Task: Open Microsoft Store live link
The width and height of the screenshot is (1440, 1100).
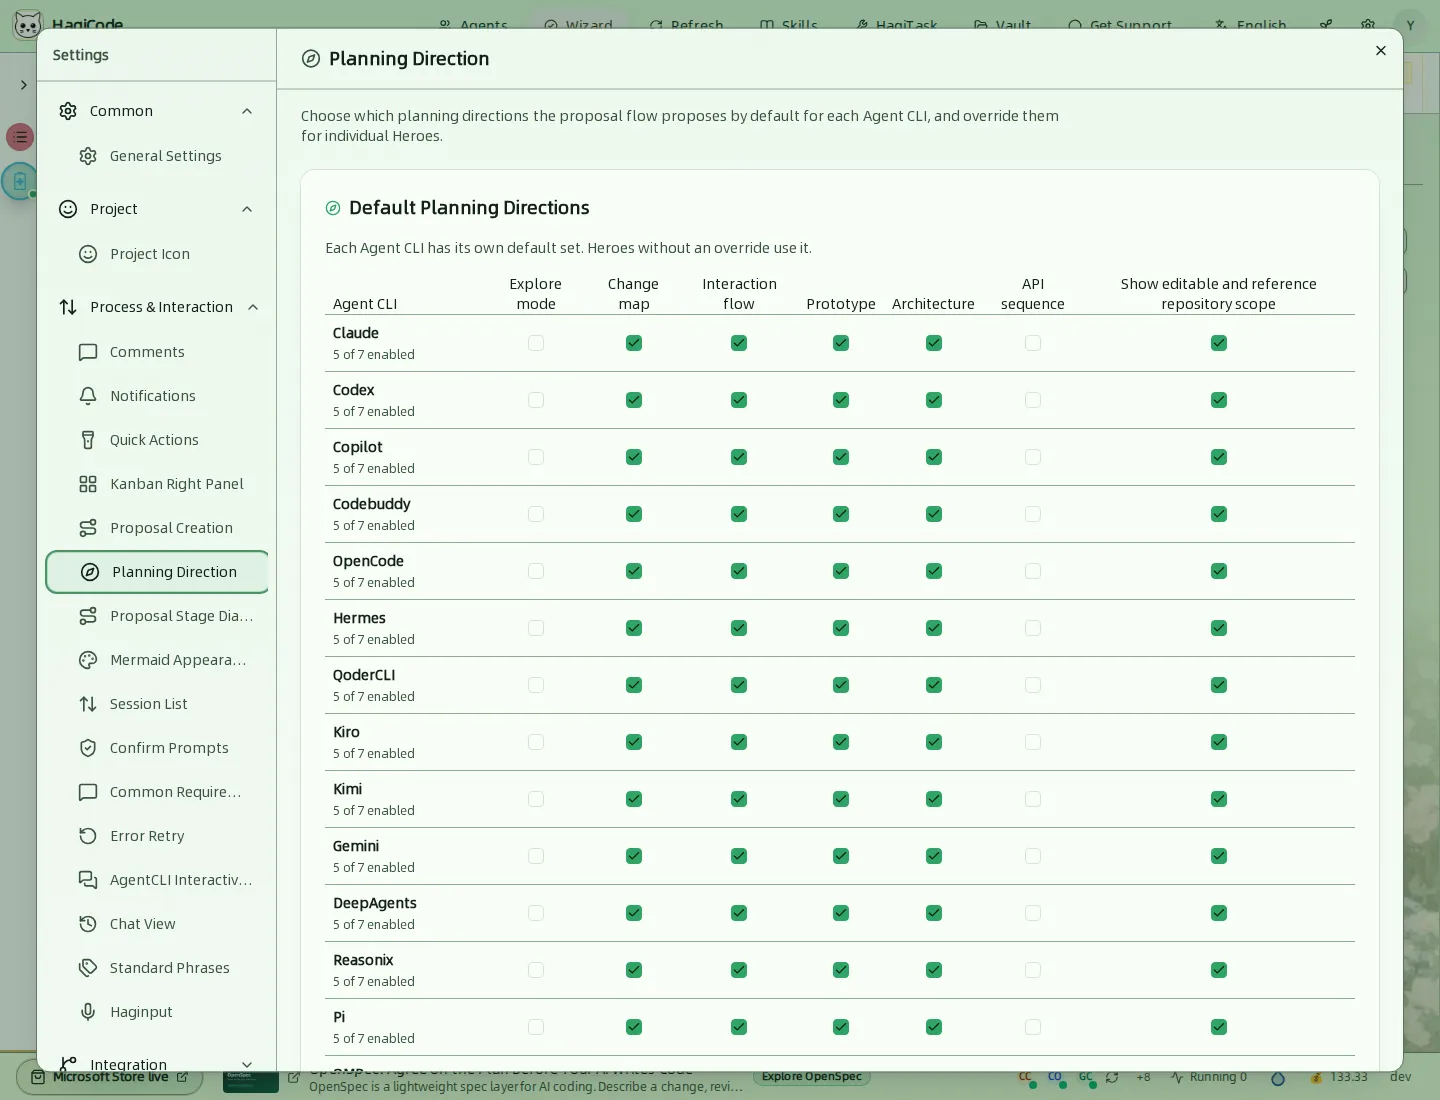Action: [x=110, y=1077]
